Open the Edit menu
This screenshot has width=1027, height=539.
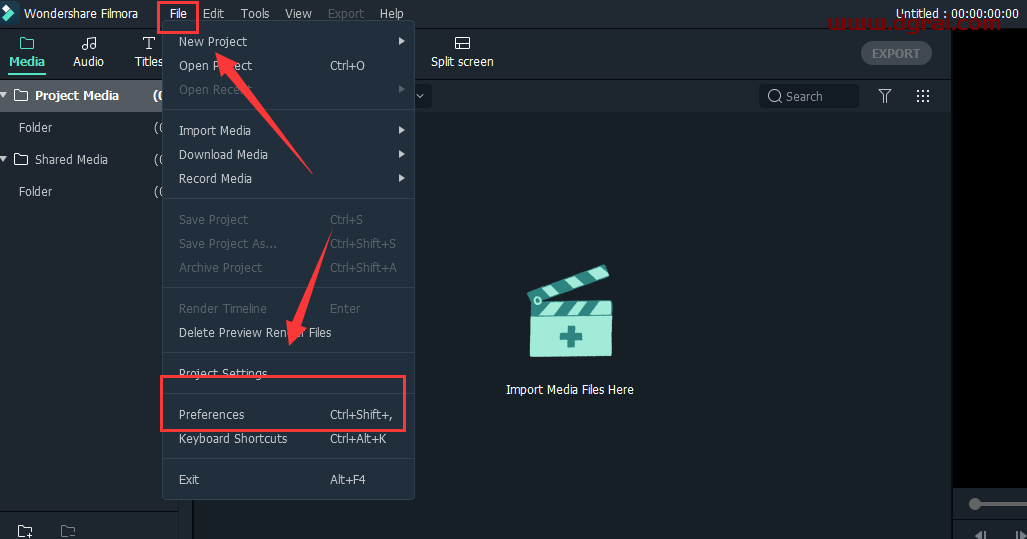click(213, 14)
